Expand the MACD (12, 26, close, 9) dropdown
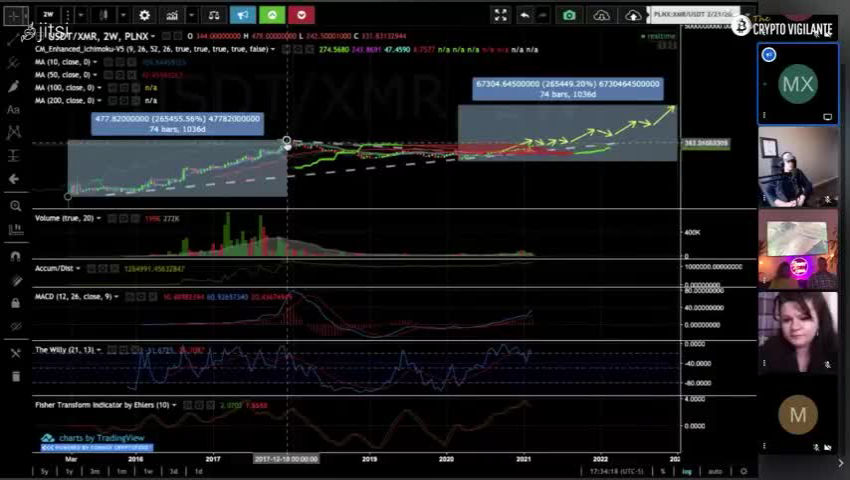 [117, 297]
